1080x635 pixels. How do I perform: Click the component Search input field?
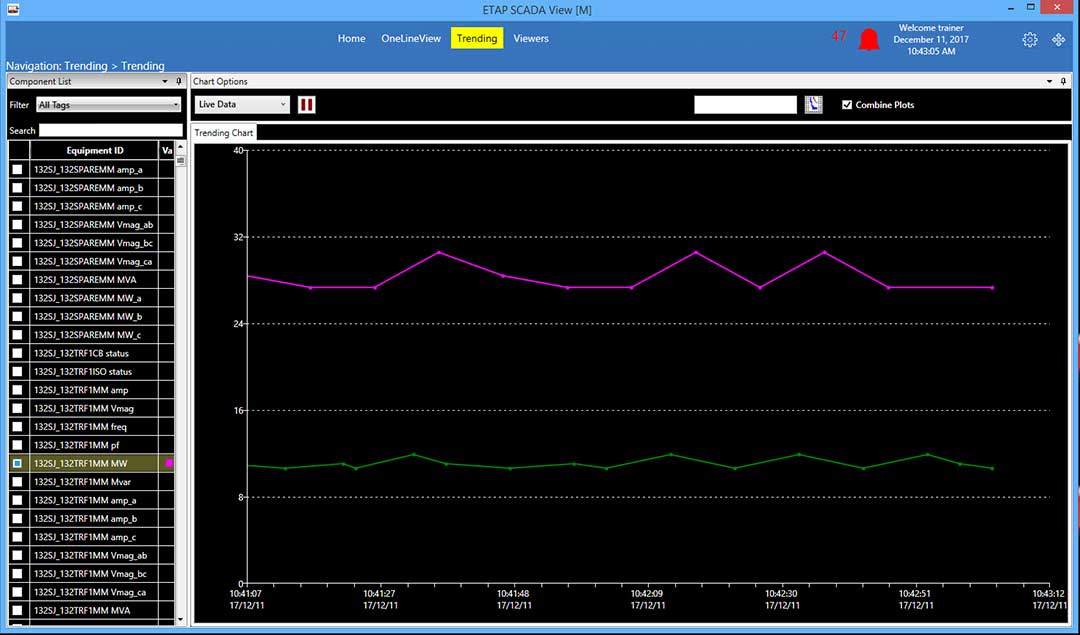110,130
